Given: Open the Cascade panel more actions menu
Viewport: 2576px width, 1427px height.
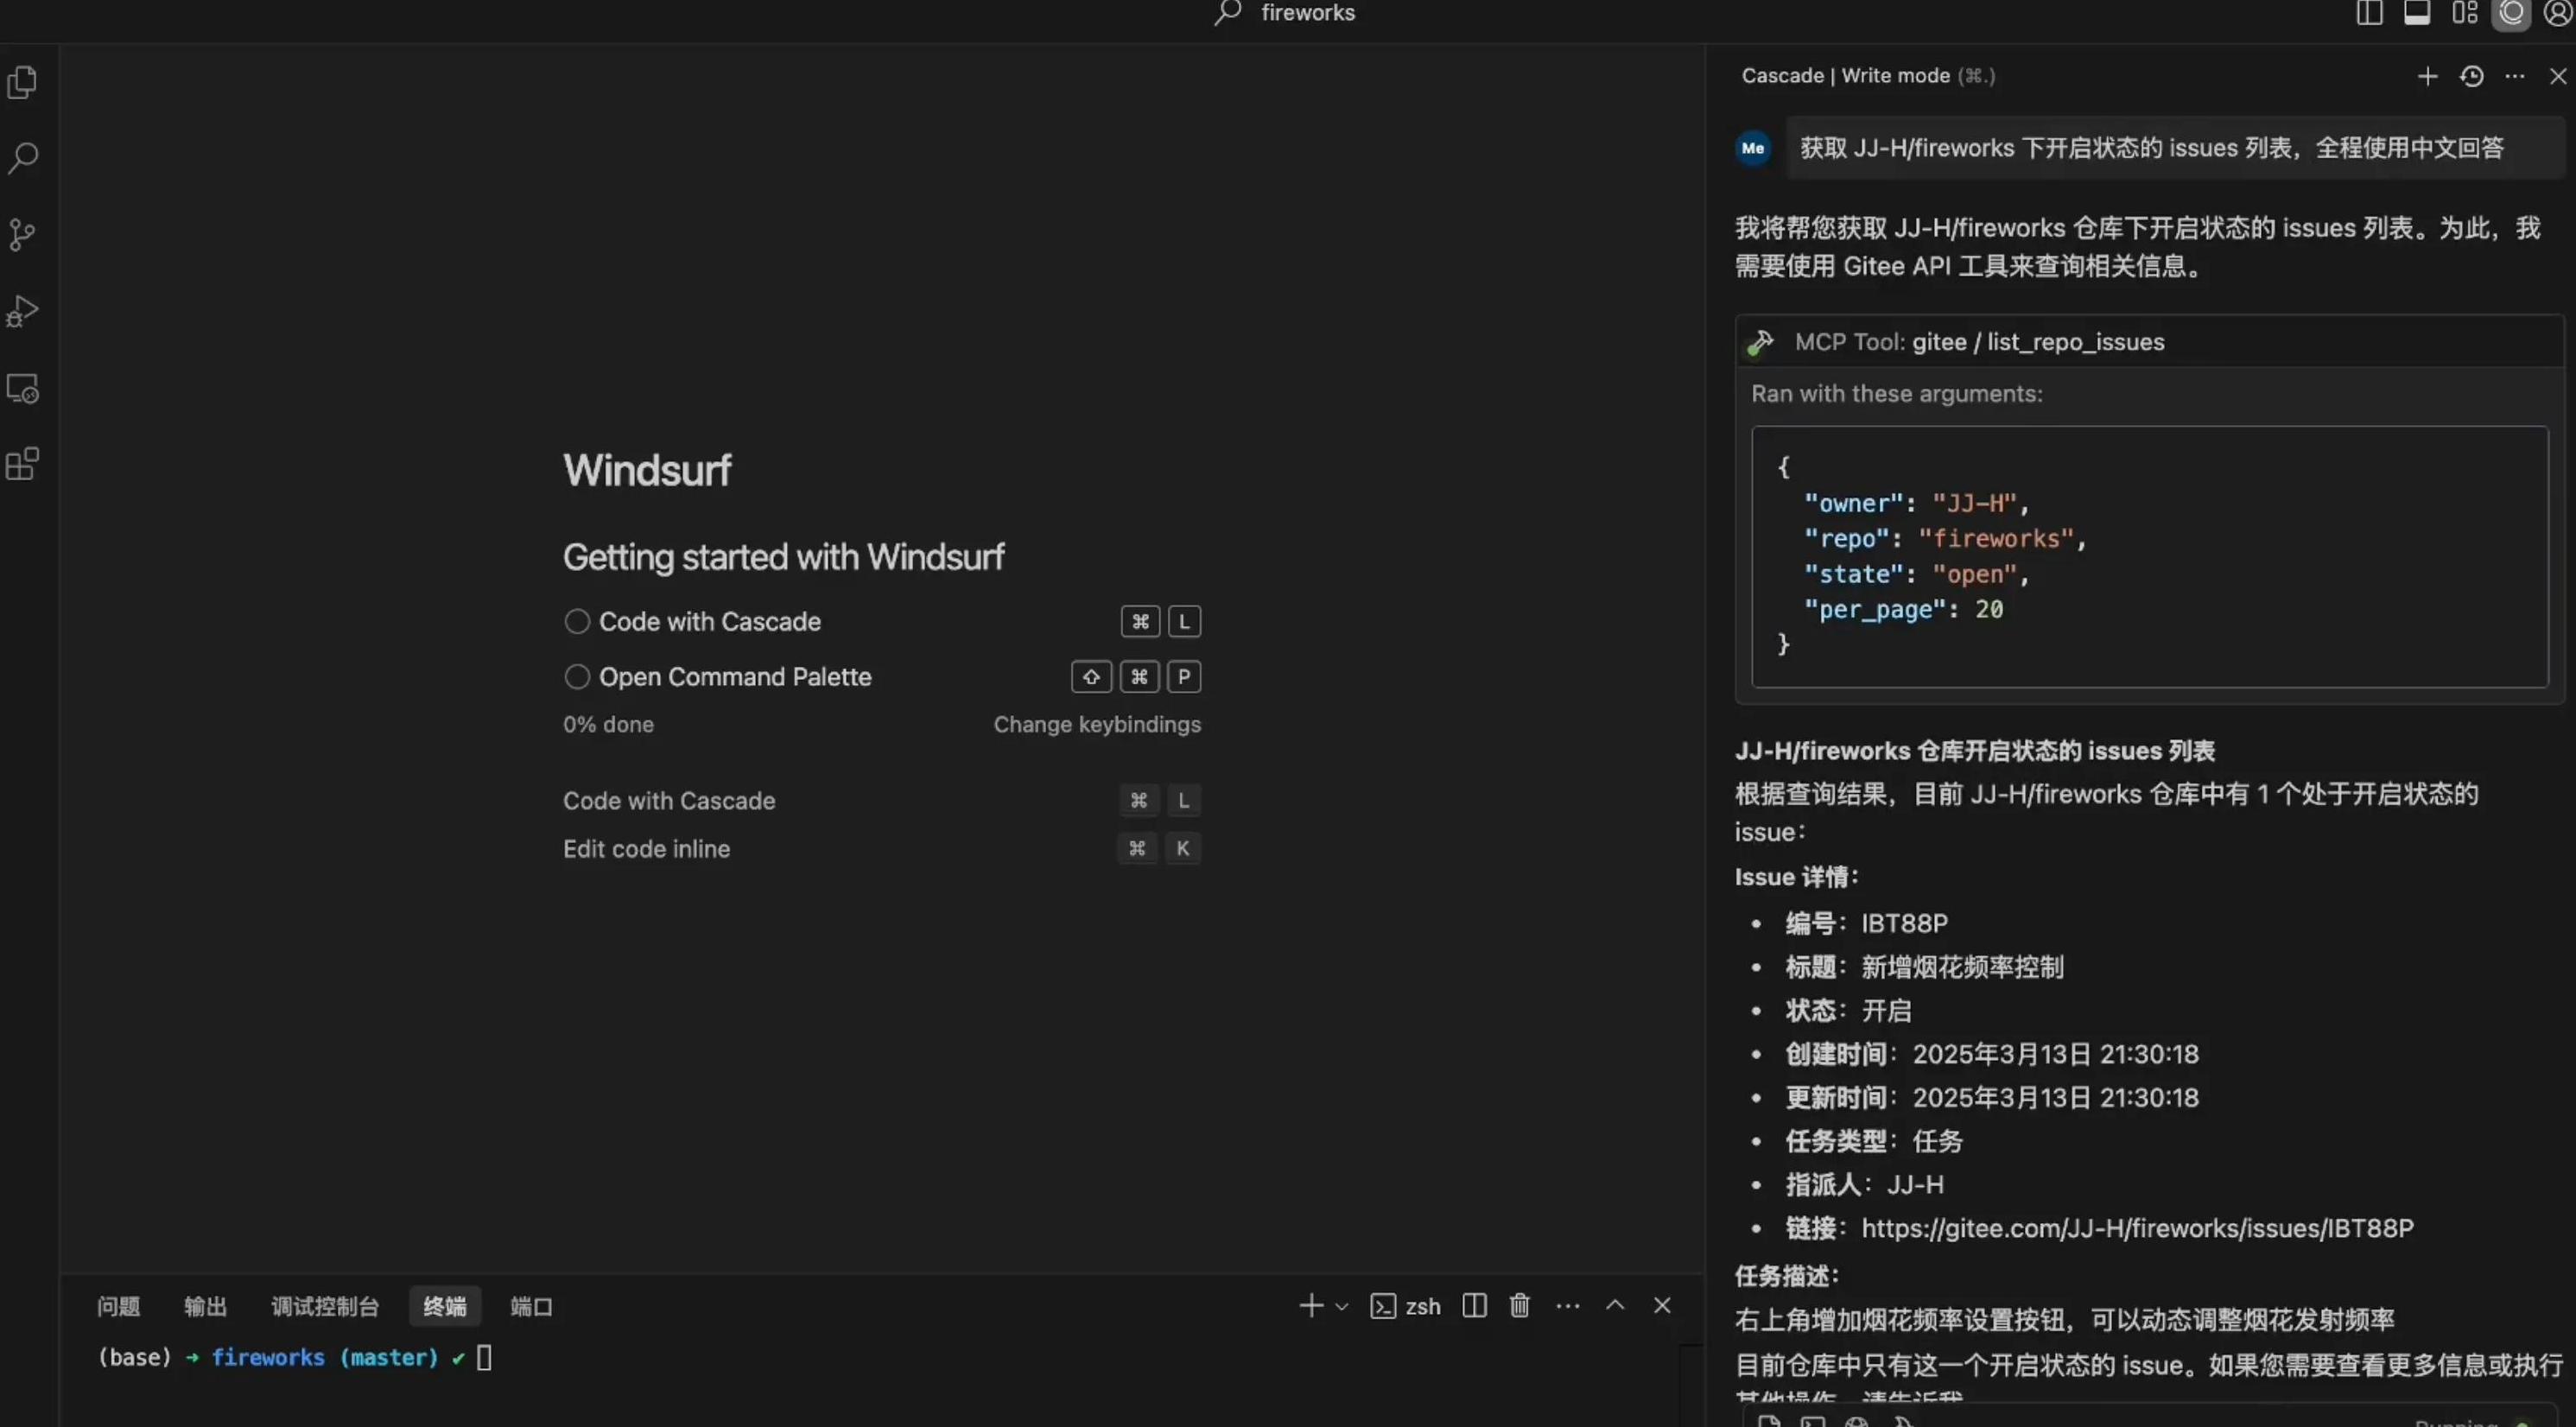Looking at the screenshot, I should [x=2515, y=76].
